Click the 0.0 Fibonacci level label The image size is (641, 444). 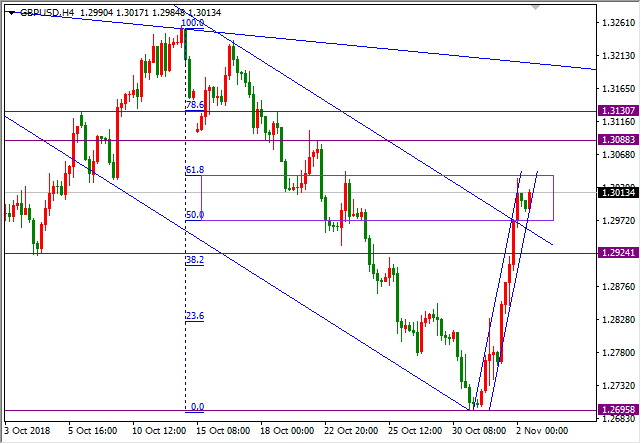(197, 407)
